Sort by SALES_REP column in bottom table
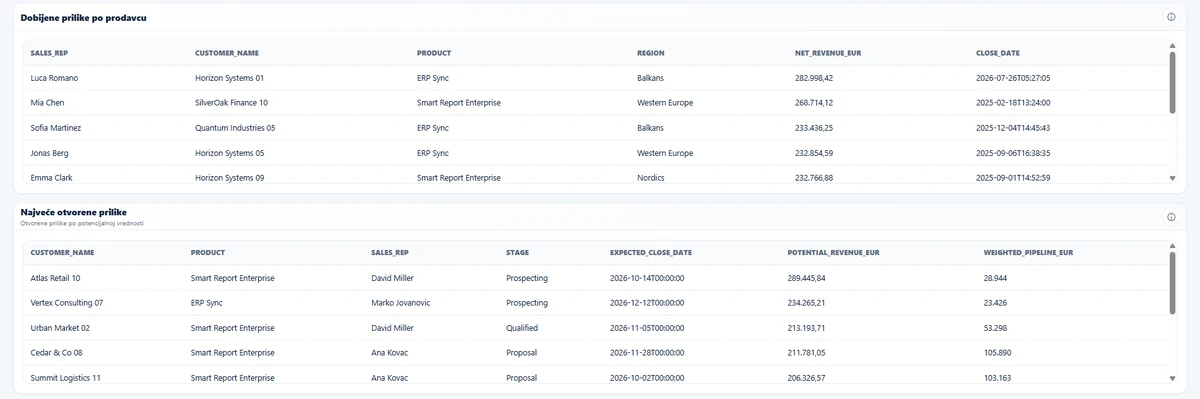This screenshot has width=1200, height=399. [390, 253]
